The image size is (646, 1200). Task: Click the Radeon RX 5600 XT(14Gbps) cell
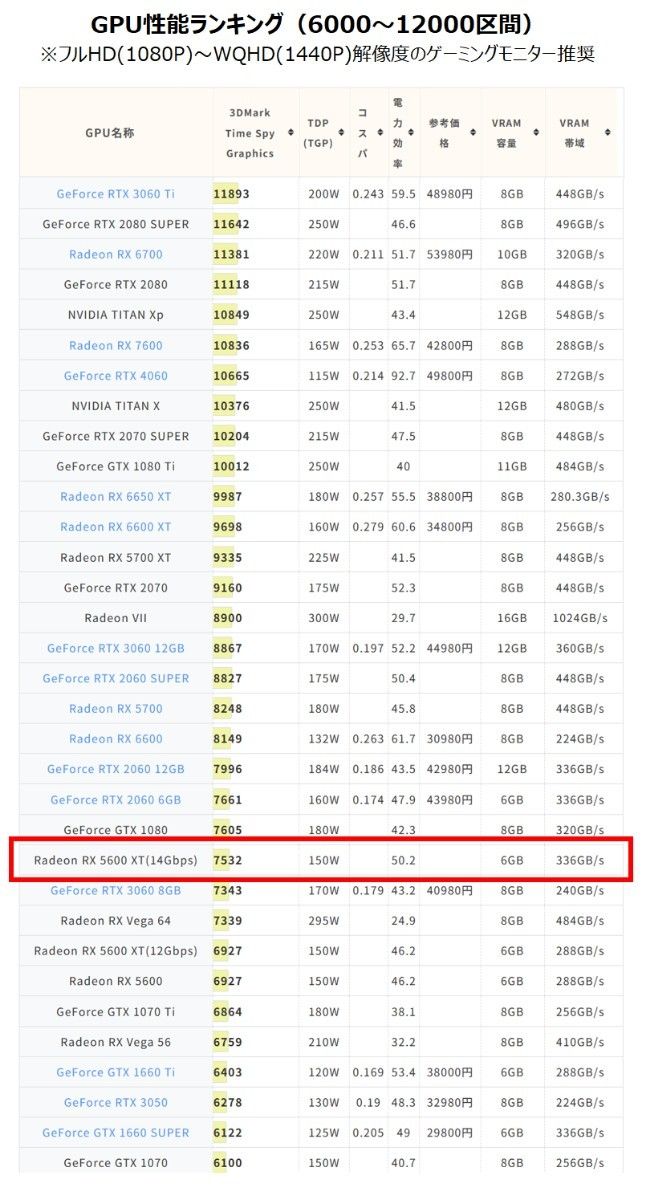[x=116, y=860]
